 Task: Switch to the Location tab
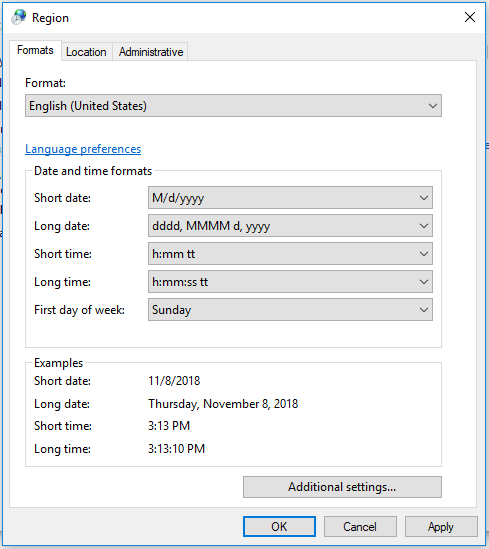[x=86, y=52]
